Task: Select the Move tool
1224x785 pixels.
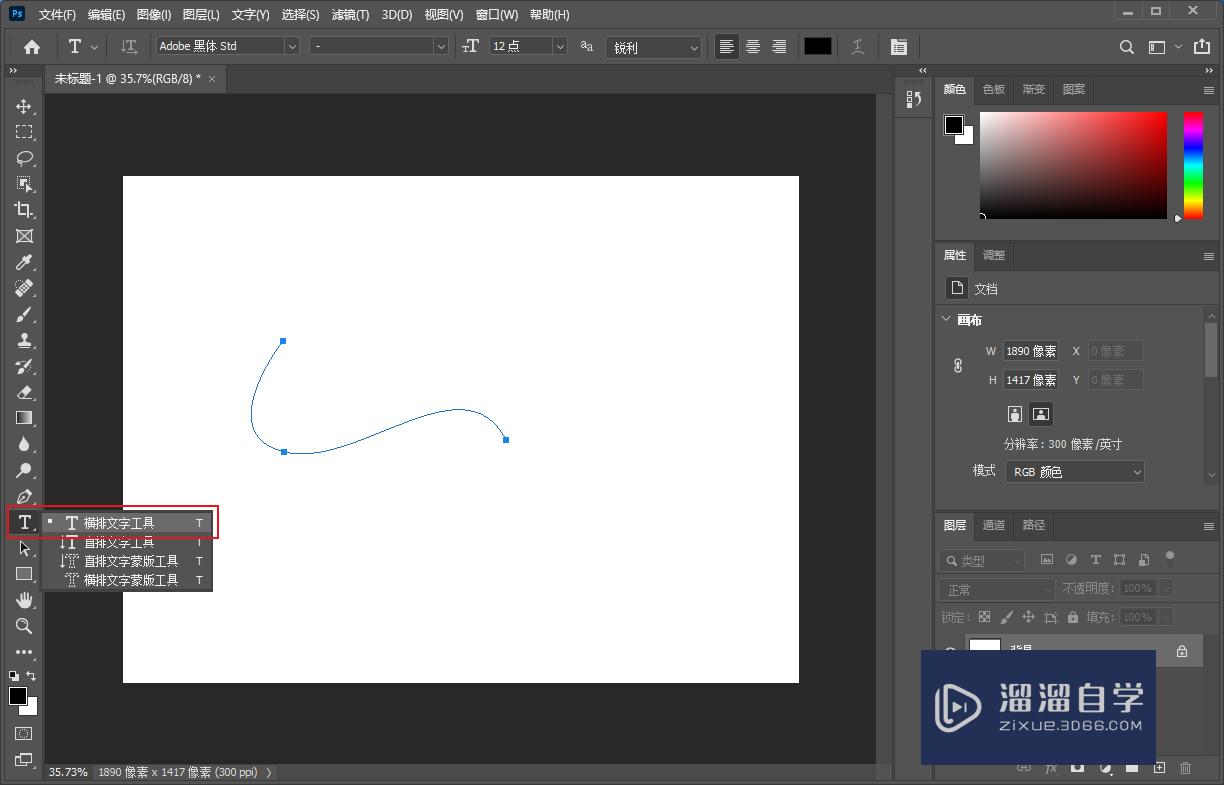Action: (x=24, y=106)
